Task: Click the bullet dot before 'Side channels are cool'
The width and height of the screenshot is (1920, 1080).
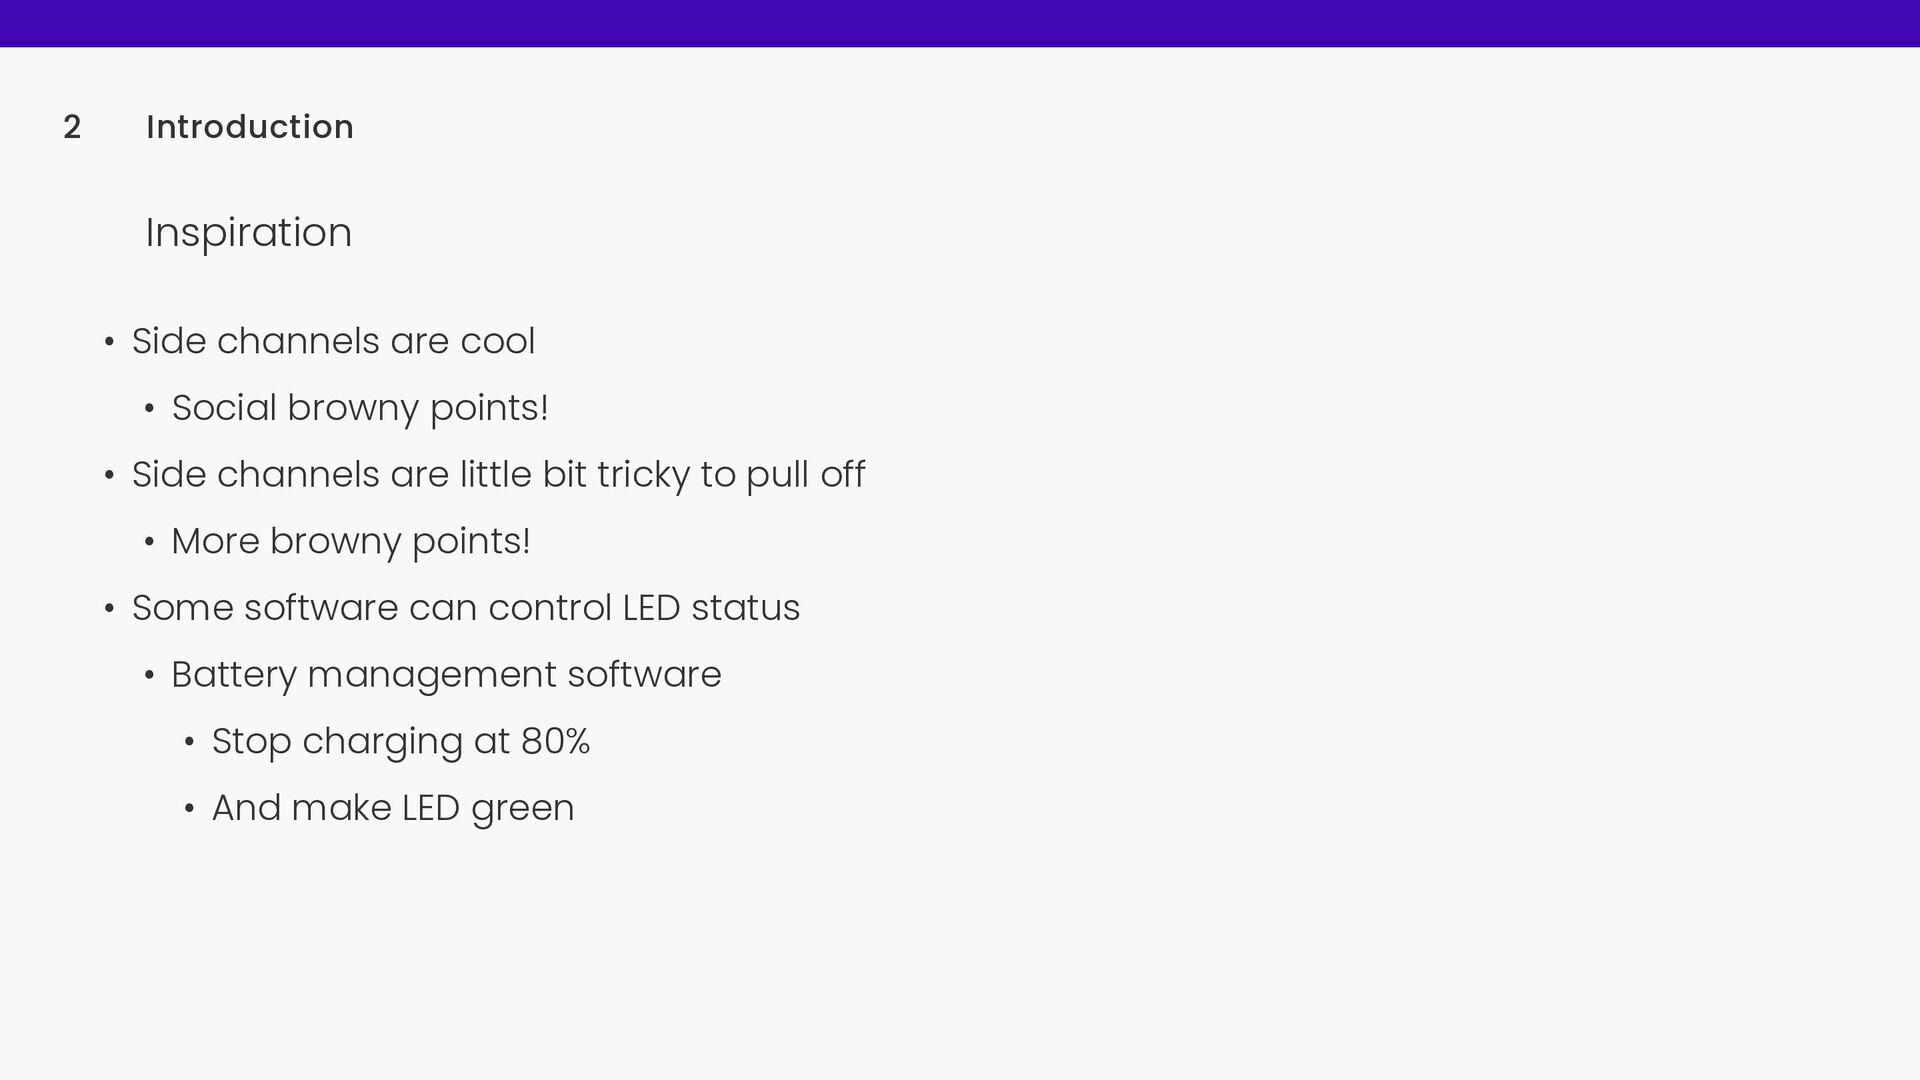Action: [x=109, y=343]
